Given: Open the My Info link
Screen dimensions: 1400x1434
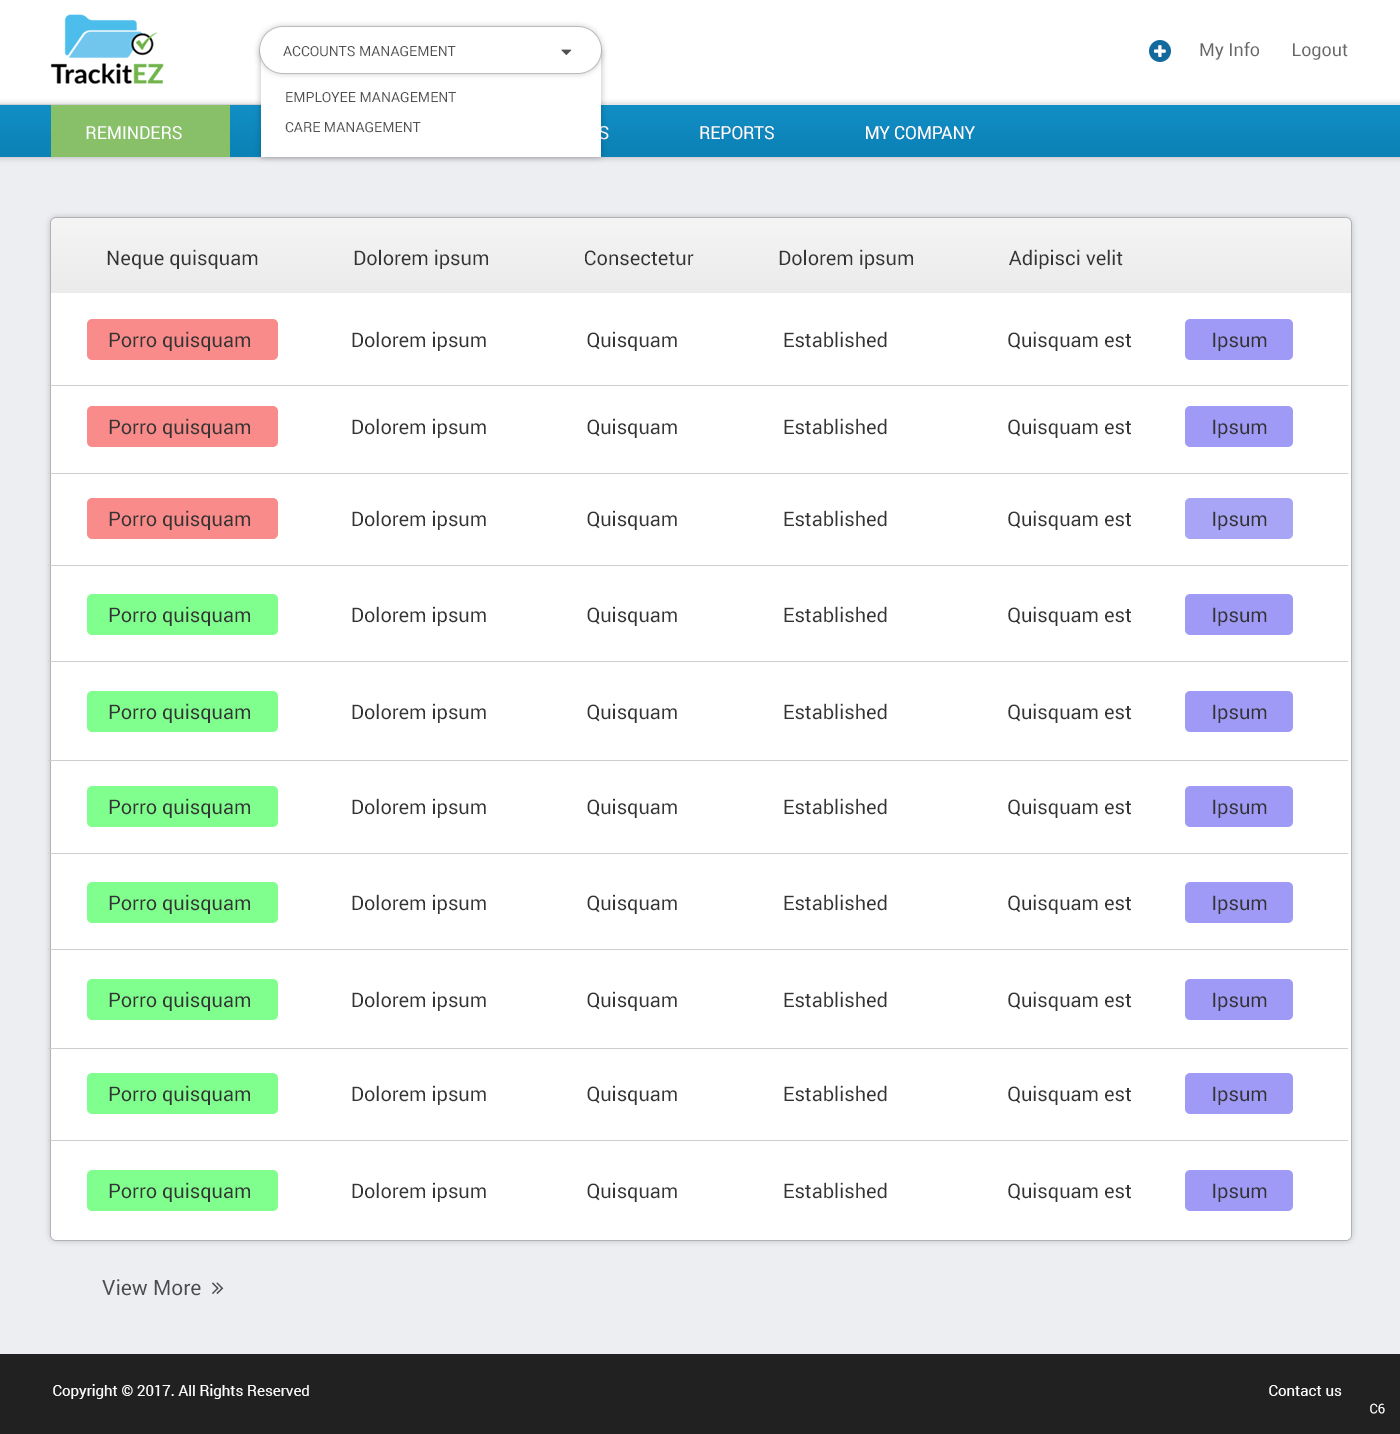Looking at the screenshot, I should click(1229, 50).
